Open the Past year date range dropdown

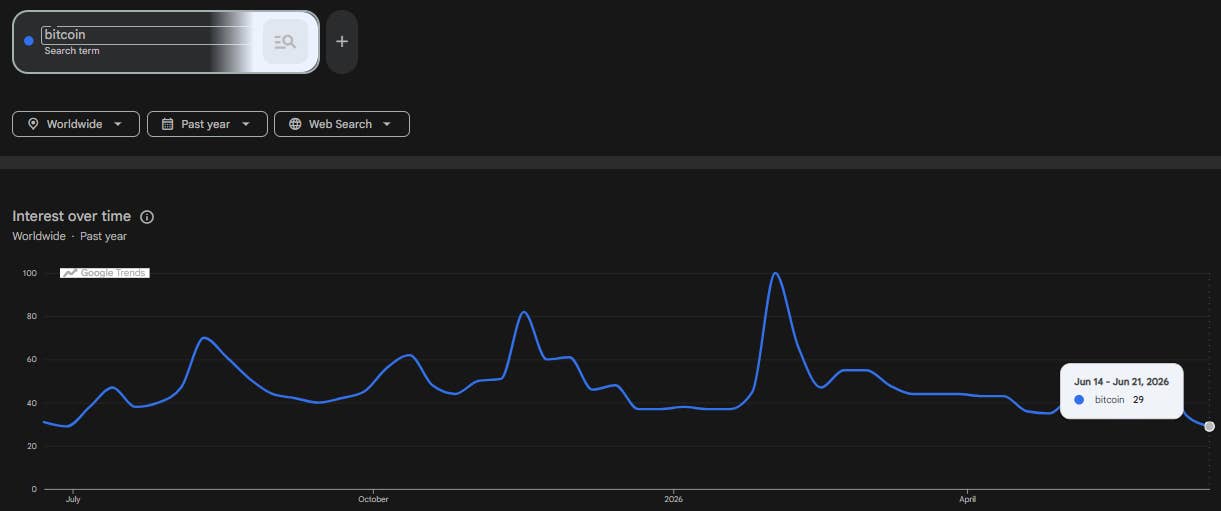207,124
